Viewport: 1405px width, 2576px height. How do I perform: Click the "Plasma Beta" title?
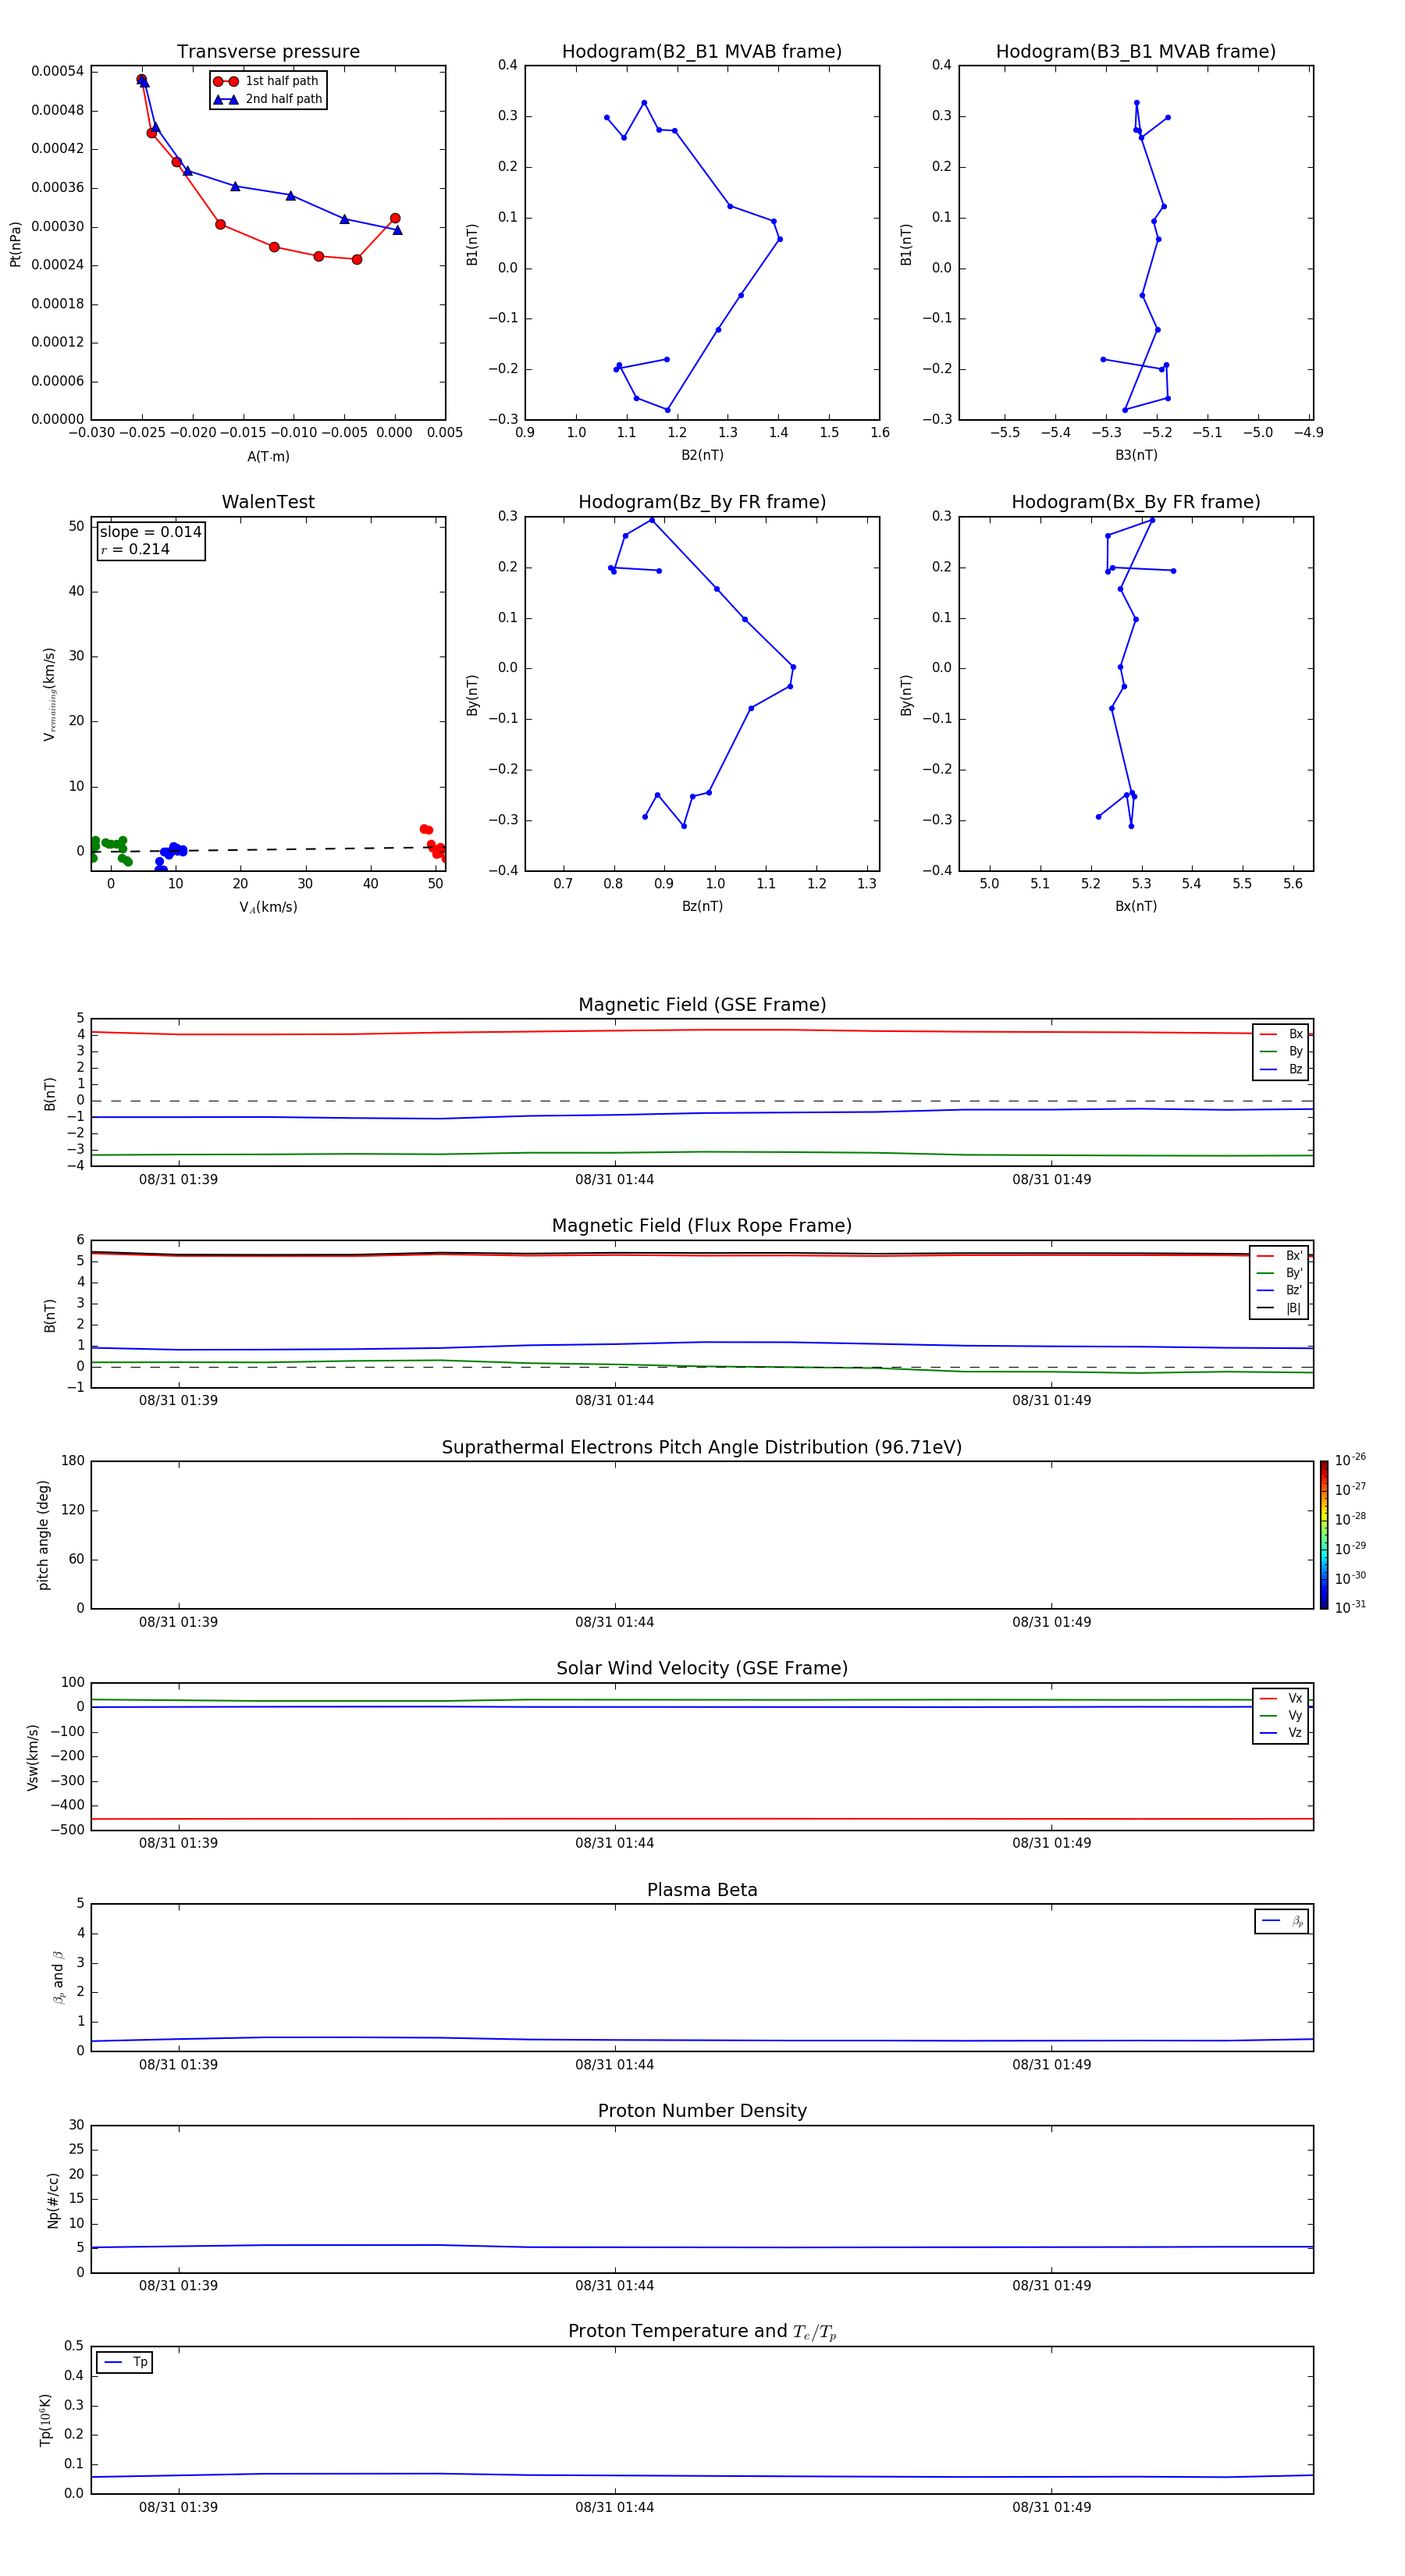(702, 1890)
